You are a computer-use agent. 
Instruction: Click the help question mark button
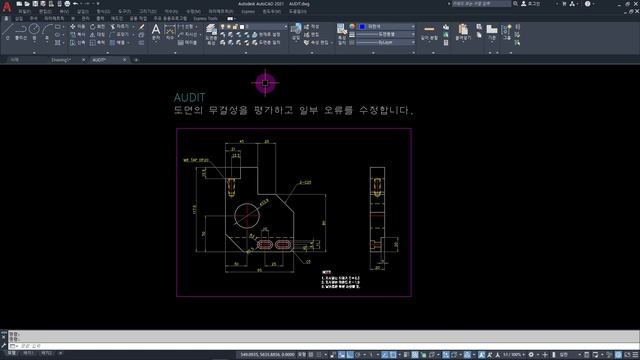(587, 4)
